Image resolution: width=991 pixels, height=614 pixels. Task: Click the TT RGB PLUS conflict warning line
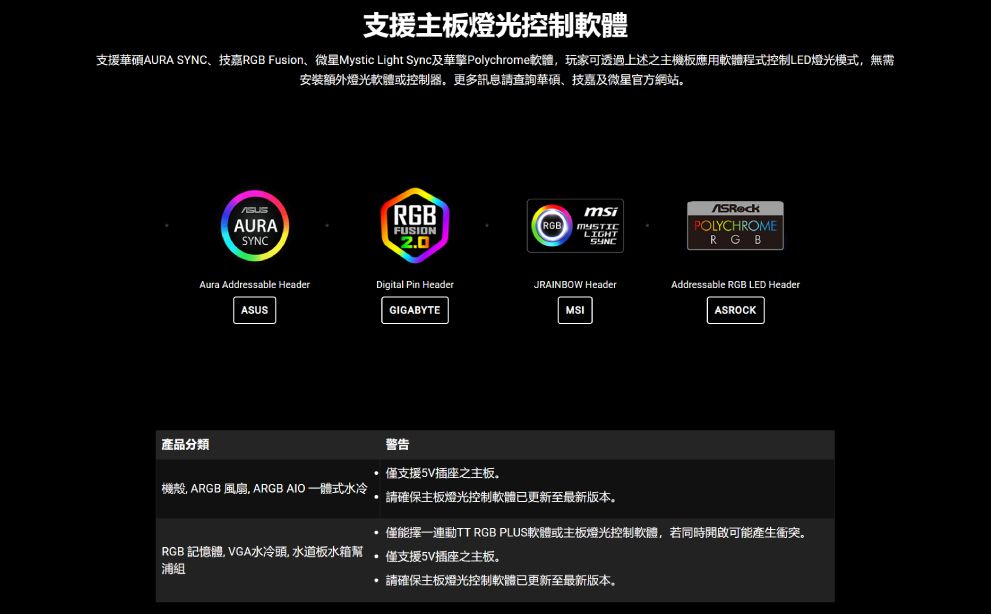(597, 533)
